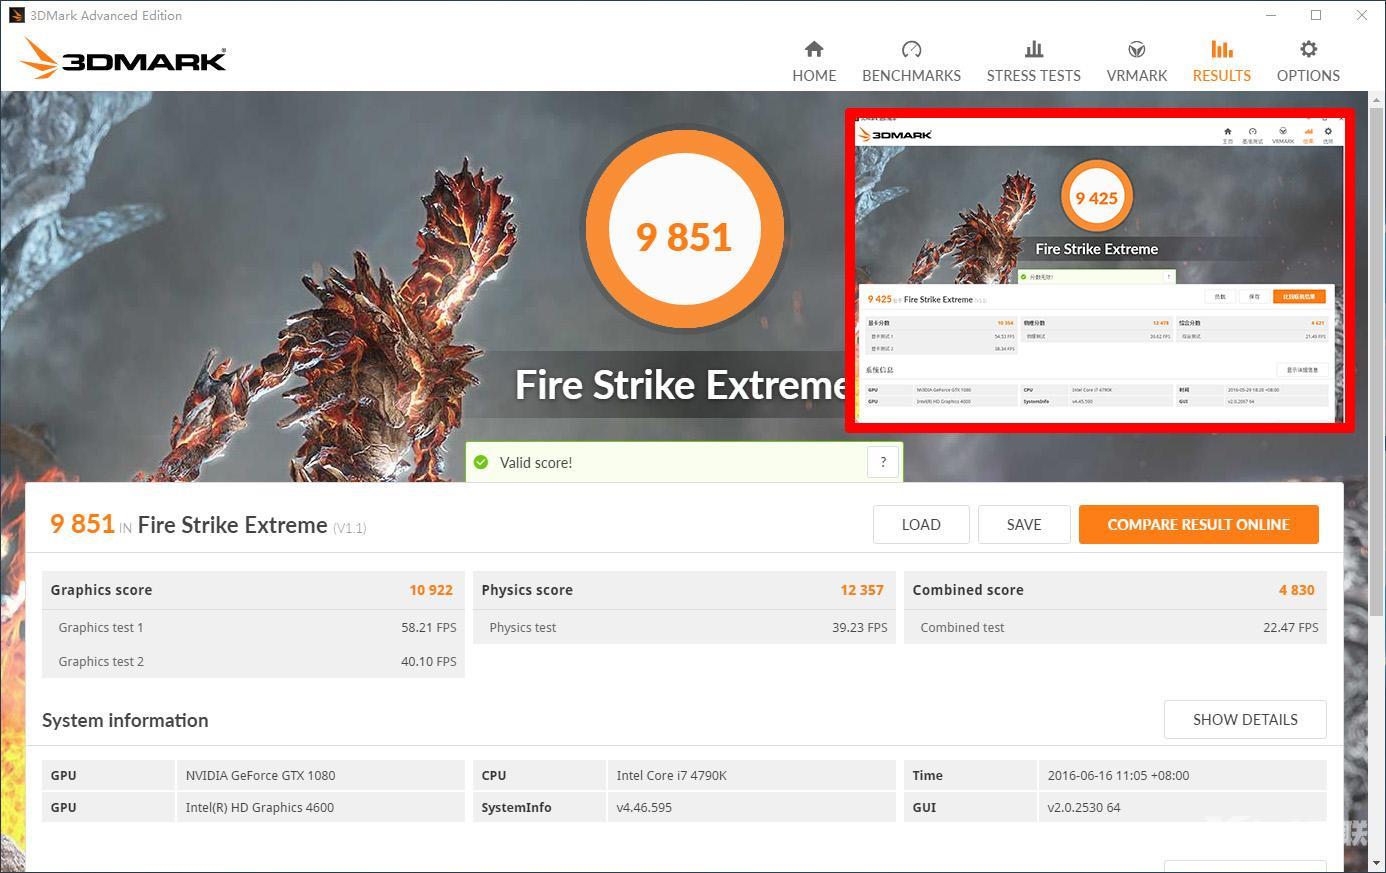
Task: Click SHOW DETAILS button
Action: (1245, 719)
